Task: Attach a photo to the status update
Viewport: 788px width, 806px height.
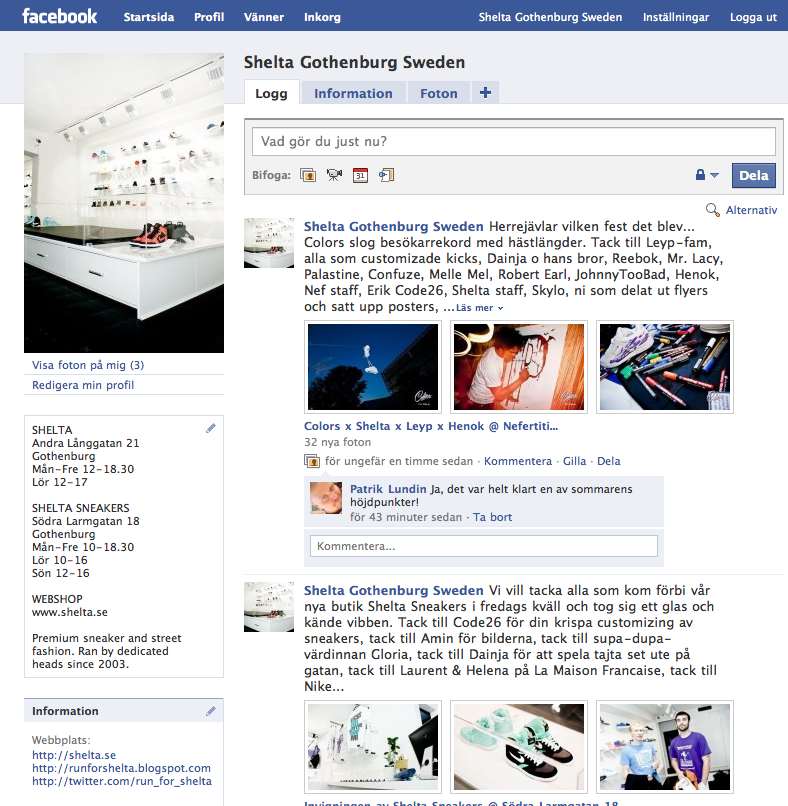Action: coord(308,175)
